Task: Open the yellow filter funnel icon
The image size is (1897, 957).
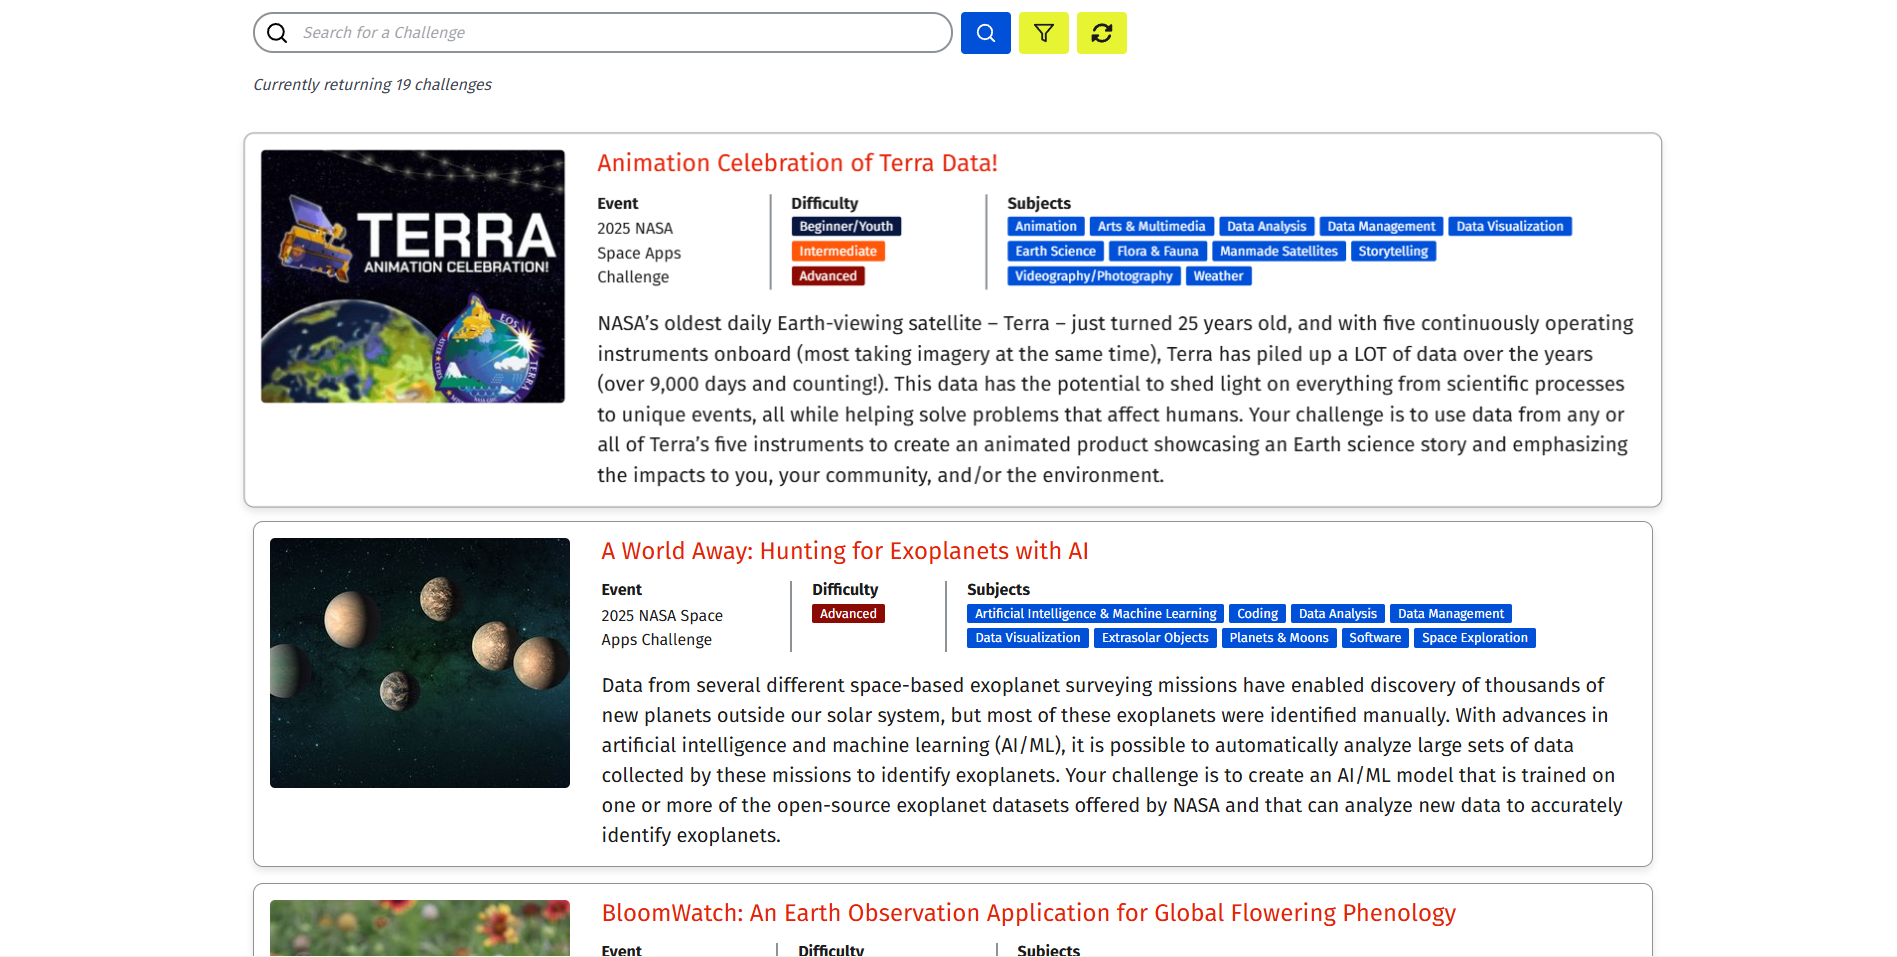Action: coord(1043,32)
